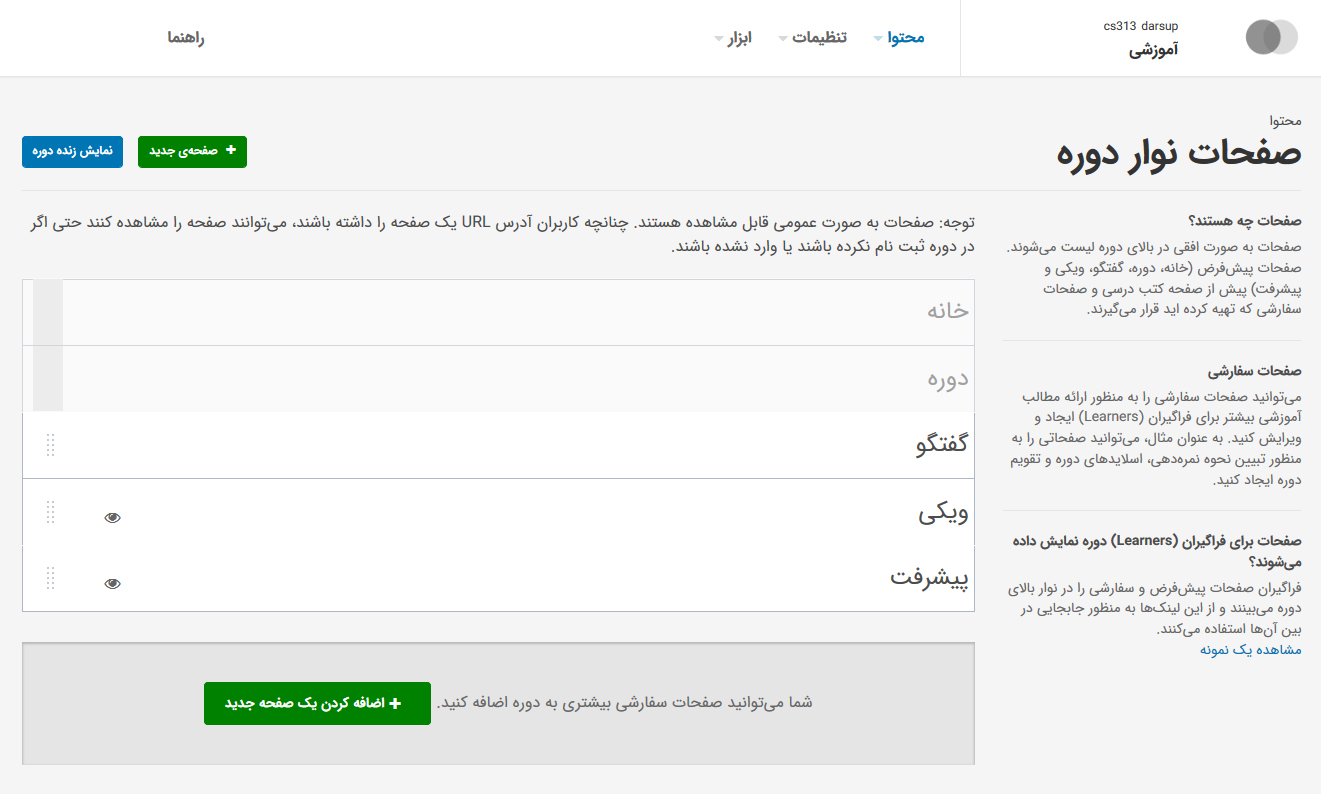
Task: Open the راهنما help menu item
Action: pos(186,38)
